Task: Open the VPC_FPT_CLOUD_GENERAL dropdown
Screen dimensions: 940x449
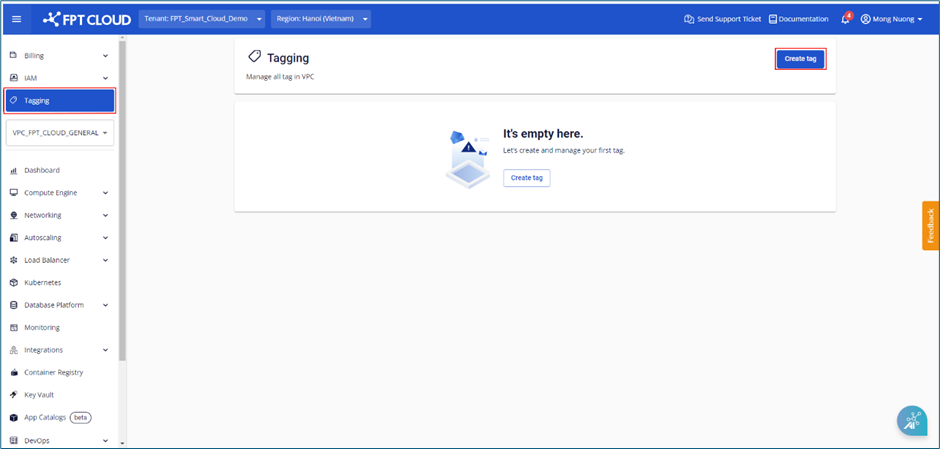Action: [x=60, y=132]
